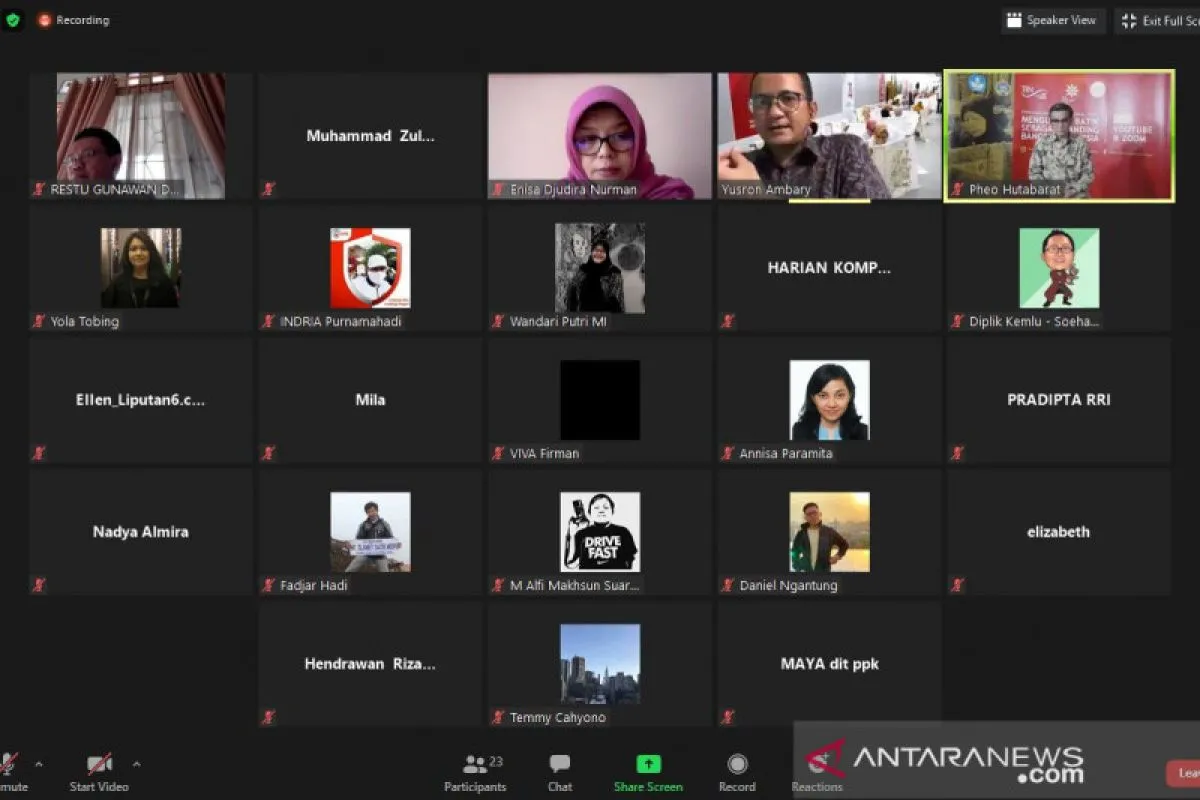
Task: Select Pheo Hutabarat's highlighted video tile
Action: pyautogui.click(x=1059, y=135)
